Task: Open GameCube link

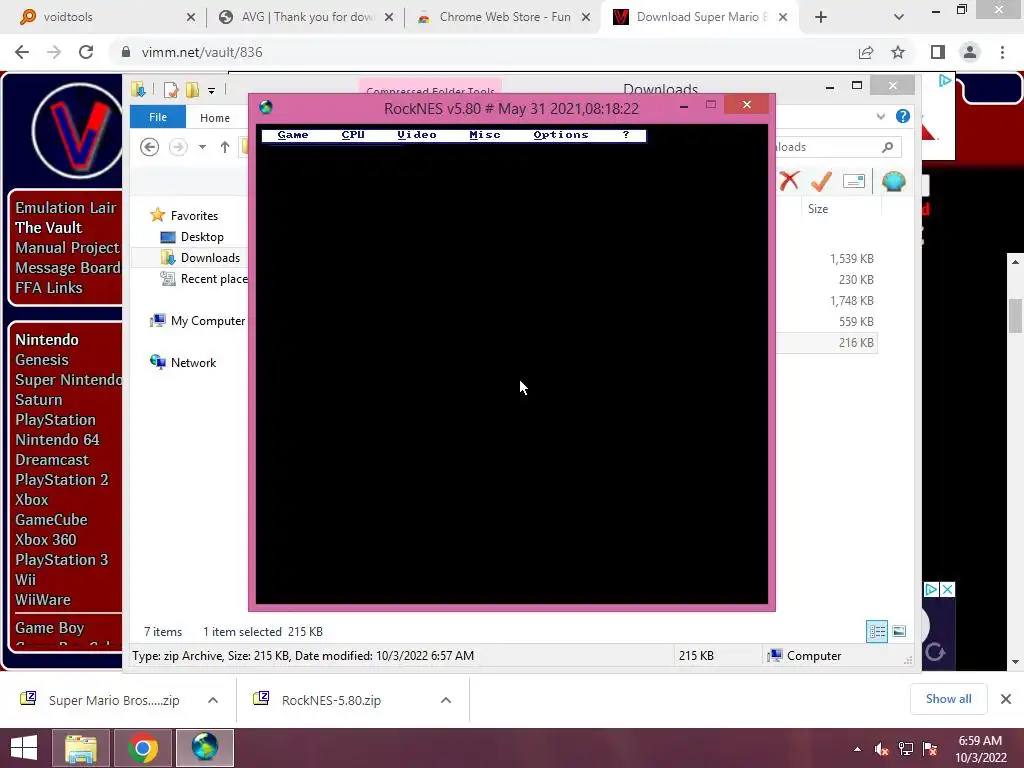Action: tap(52, 520)
